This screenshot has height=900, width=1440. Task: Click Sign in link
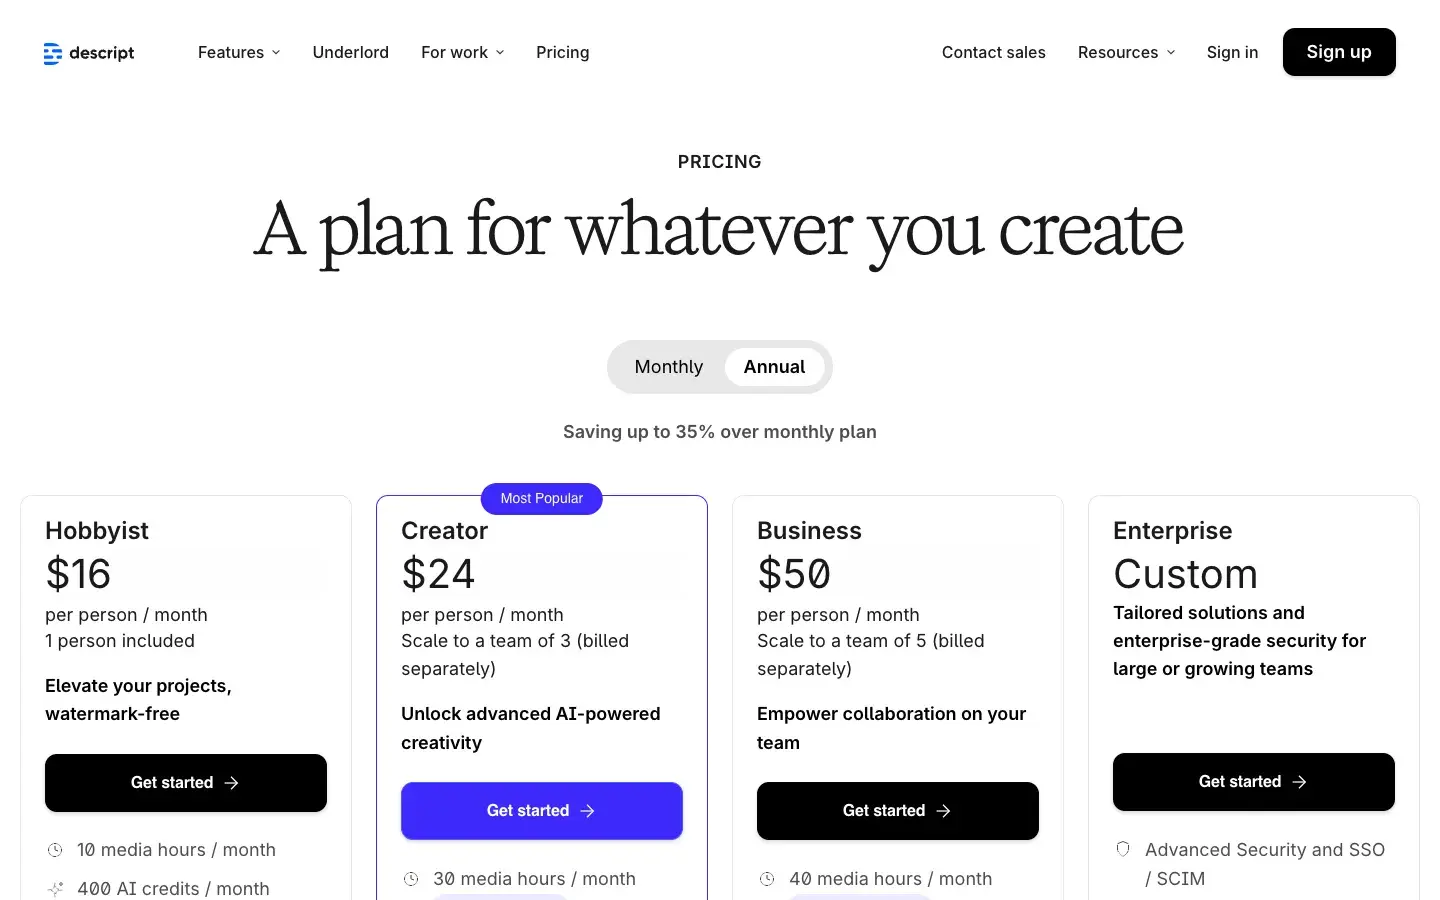point(1232,52)
